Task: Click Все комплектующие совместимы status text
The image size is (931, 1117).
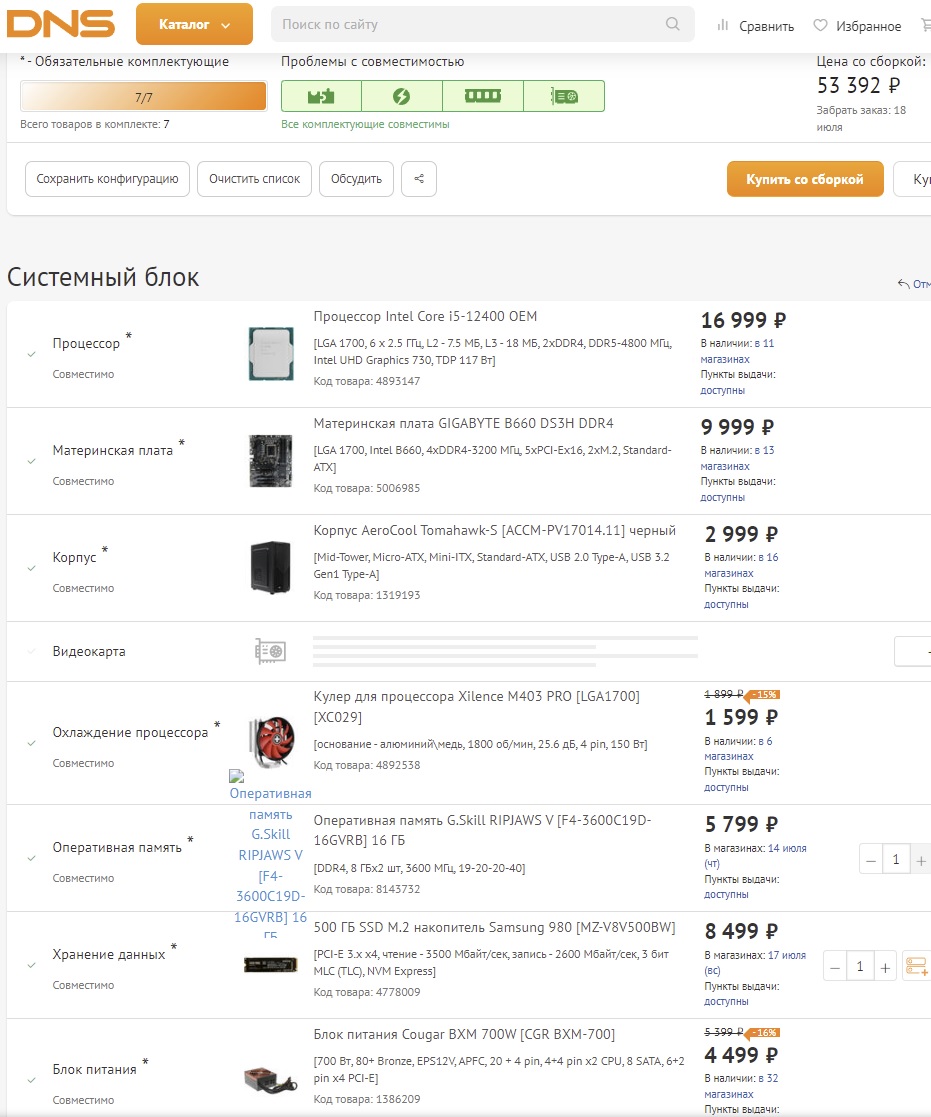Action: (x=365, y=124)
